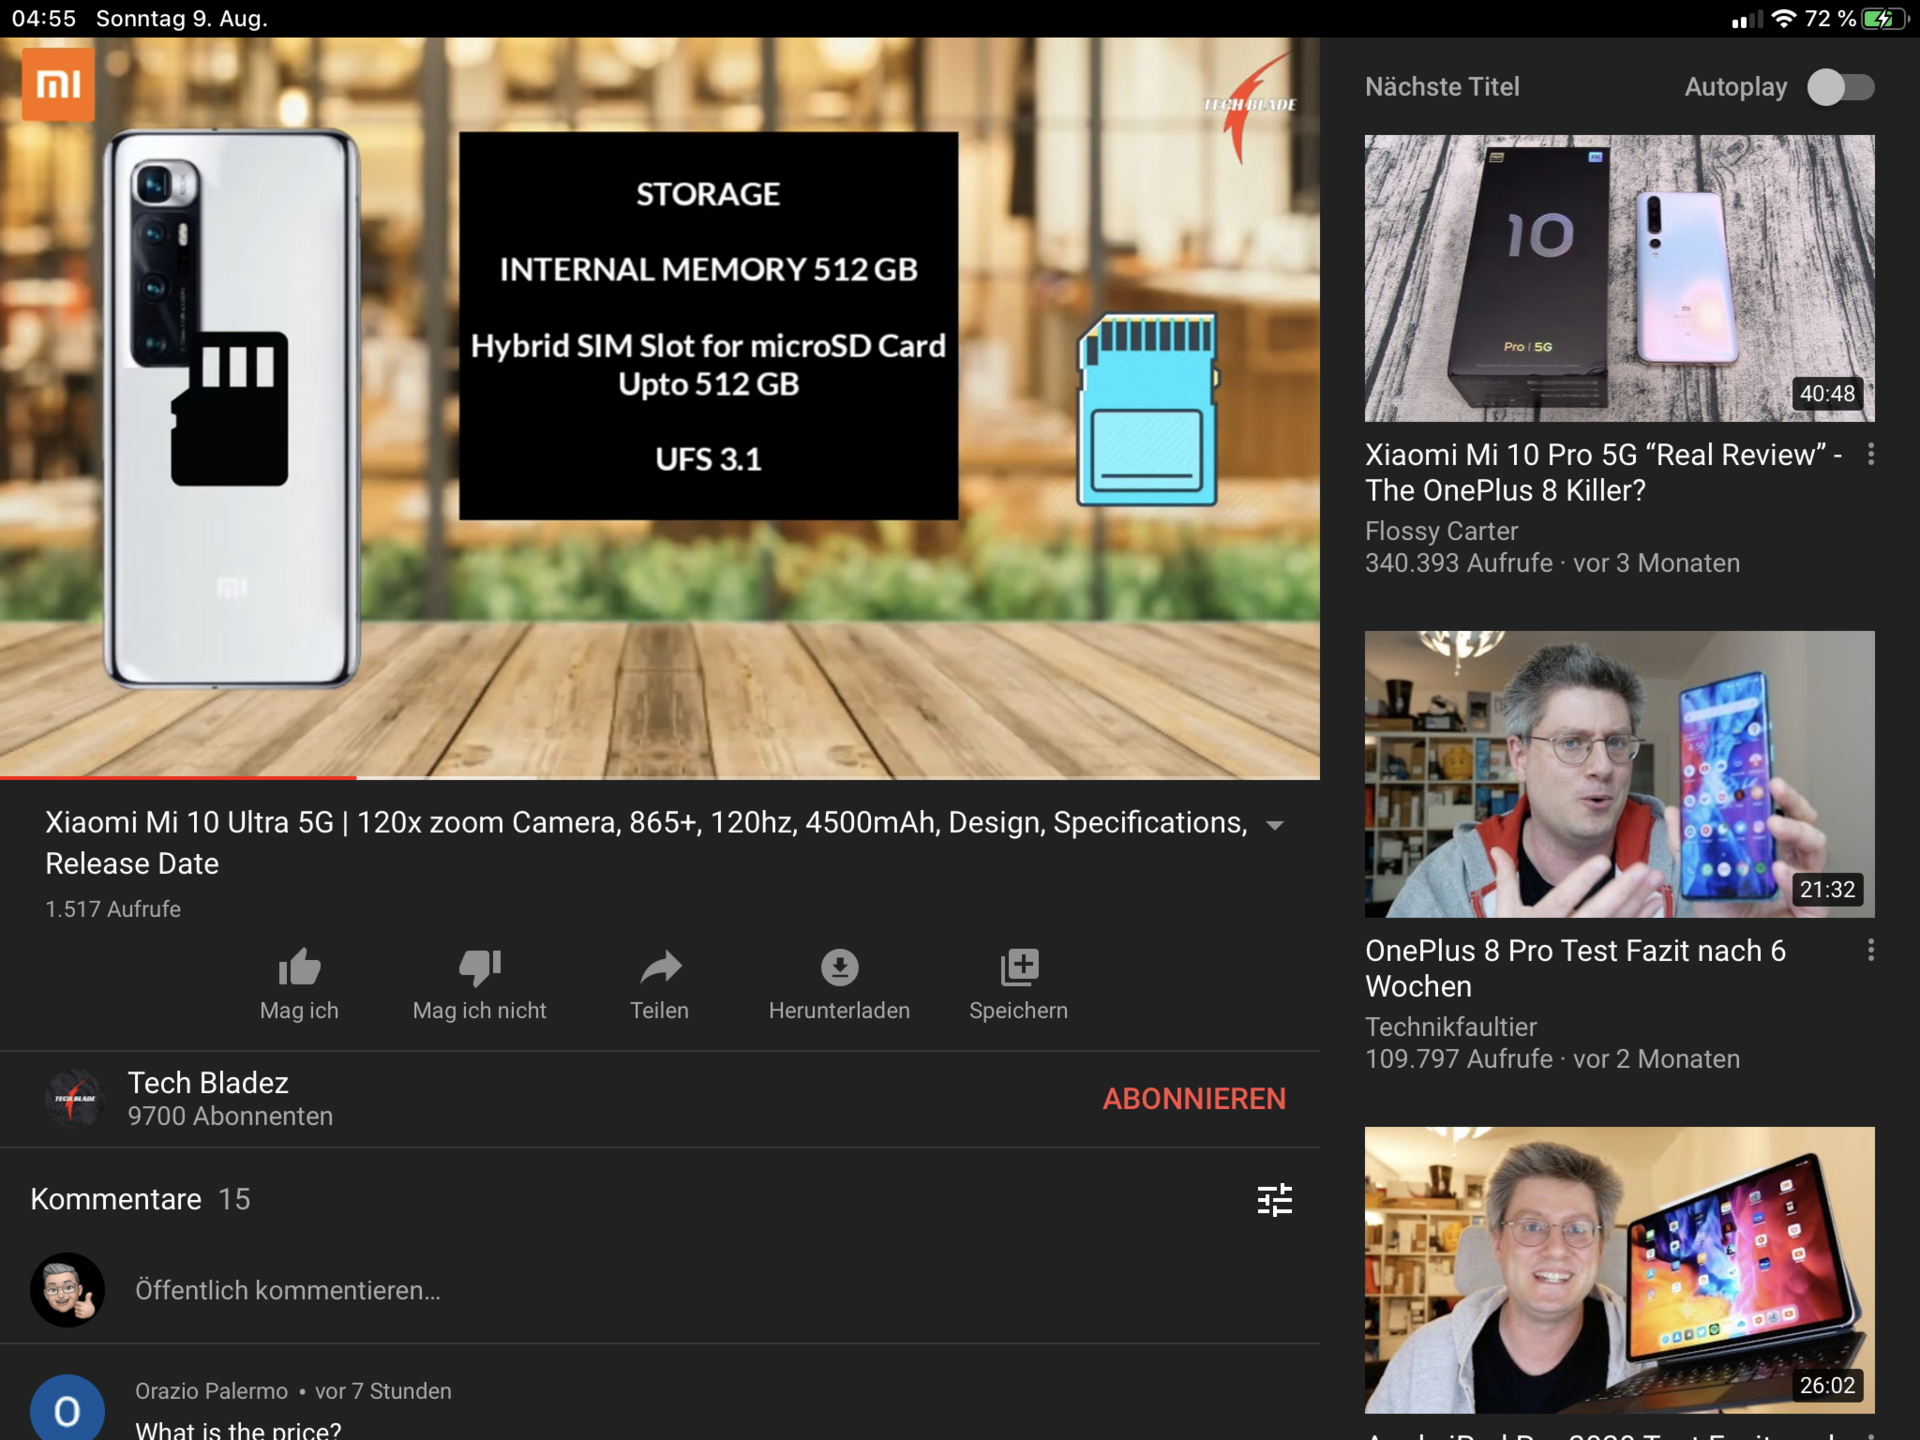Toggle the Autoplay switch
This screenshot has width=1920, height=1440.
1840,87
